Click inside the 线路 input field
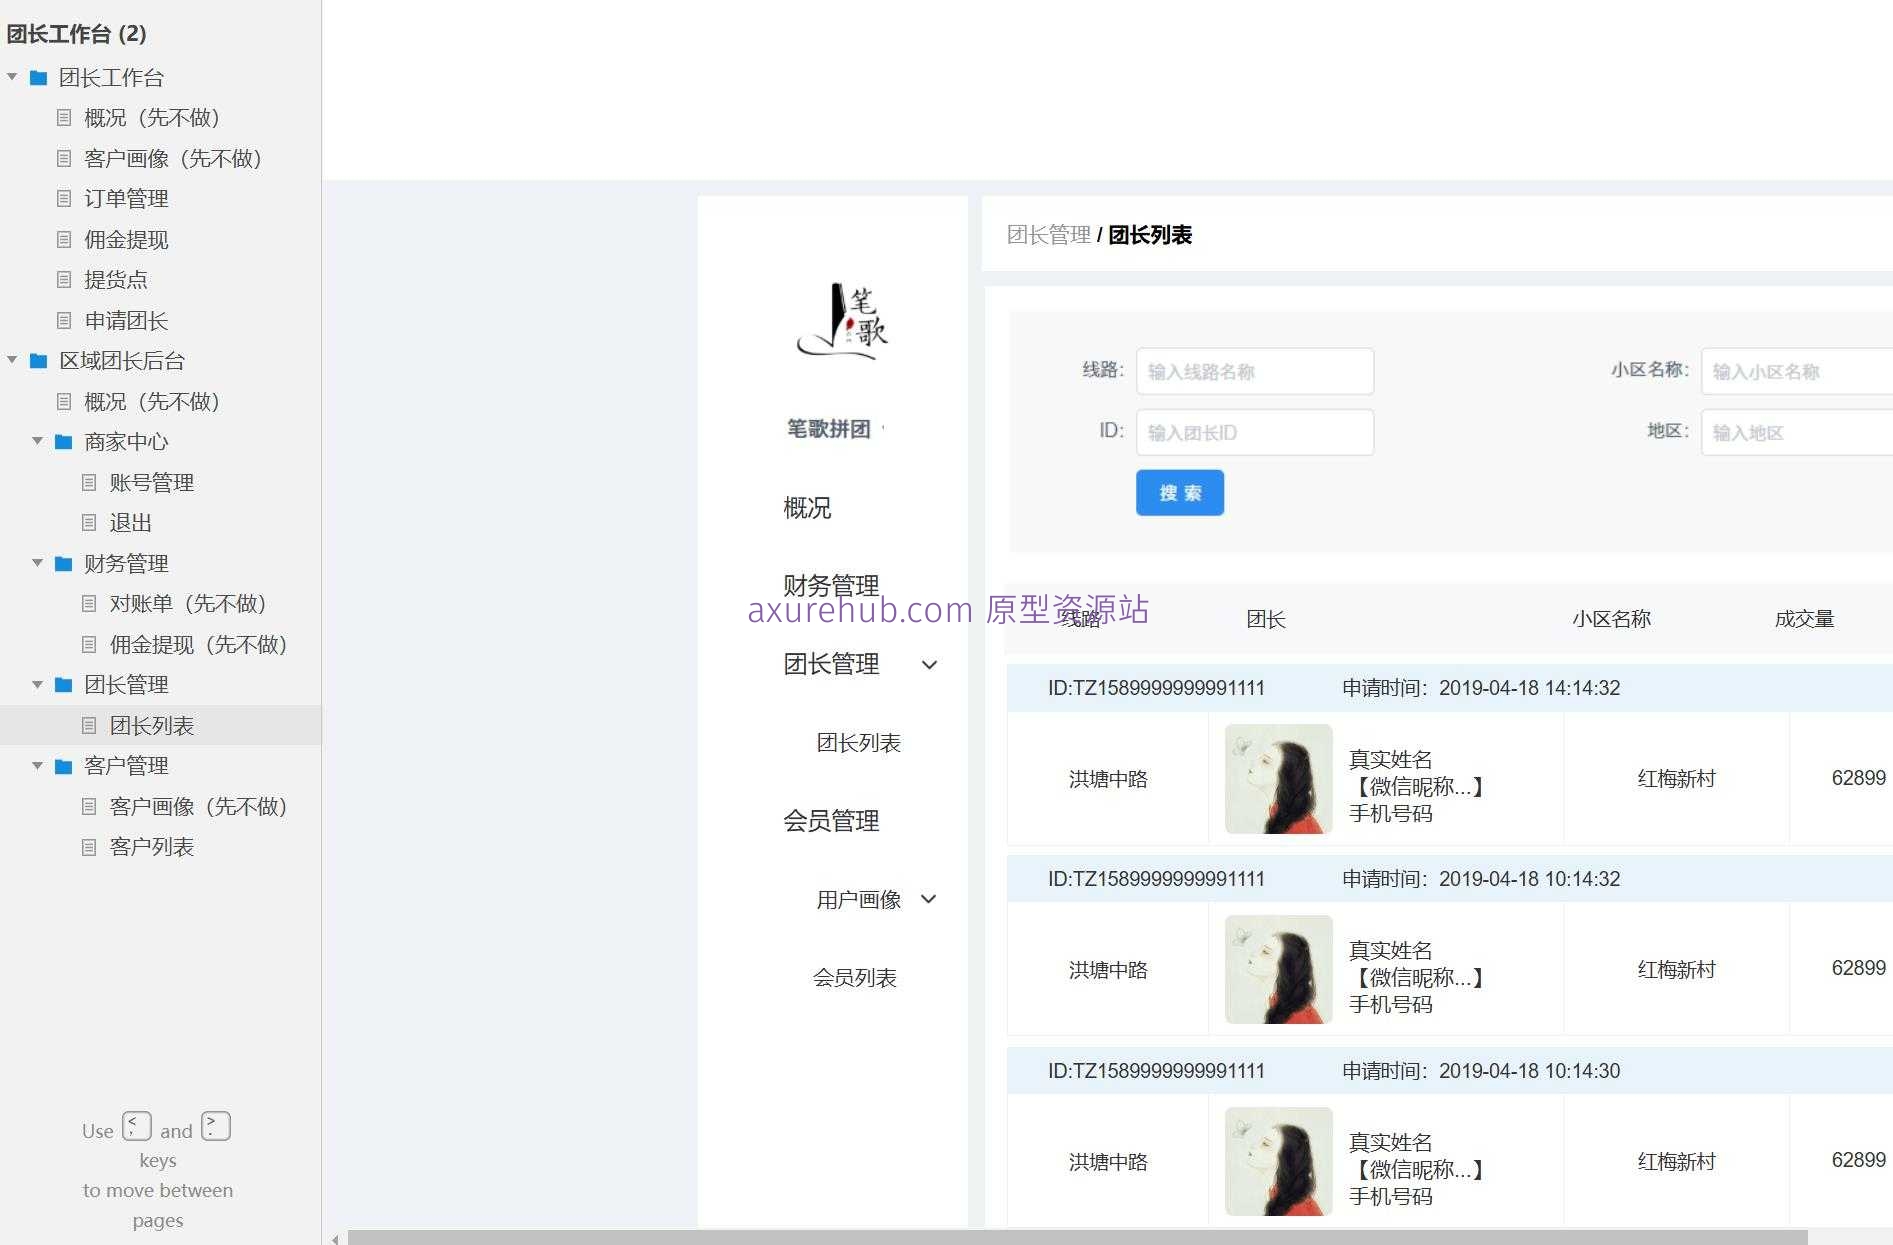1893x1245 pixels. 1254,371
